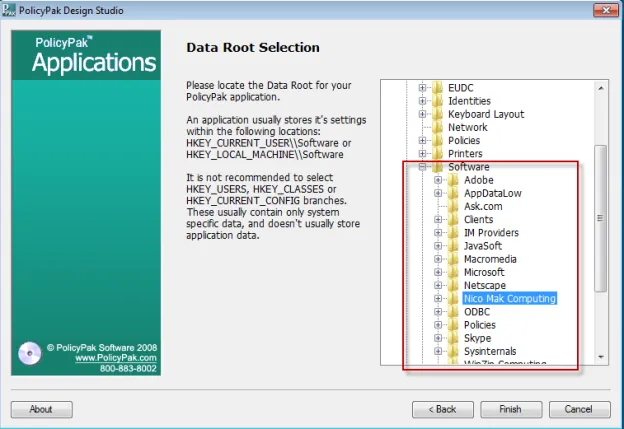Click the ODBC folder icon
This screenshot has width=624, height=429.
tap(453, 311)
